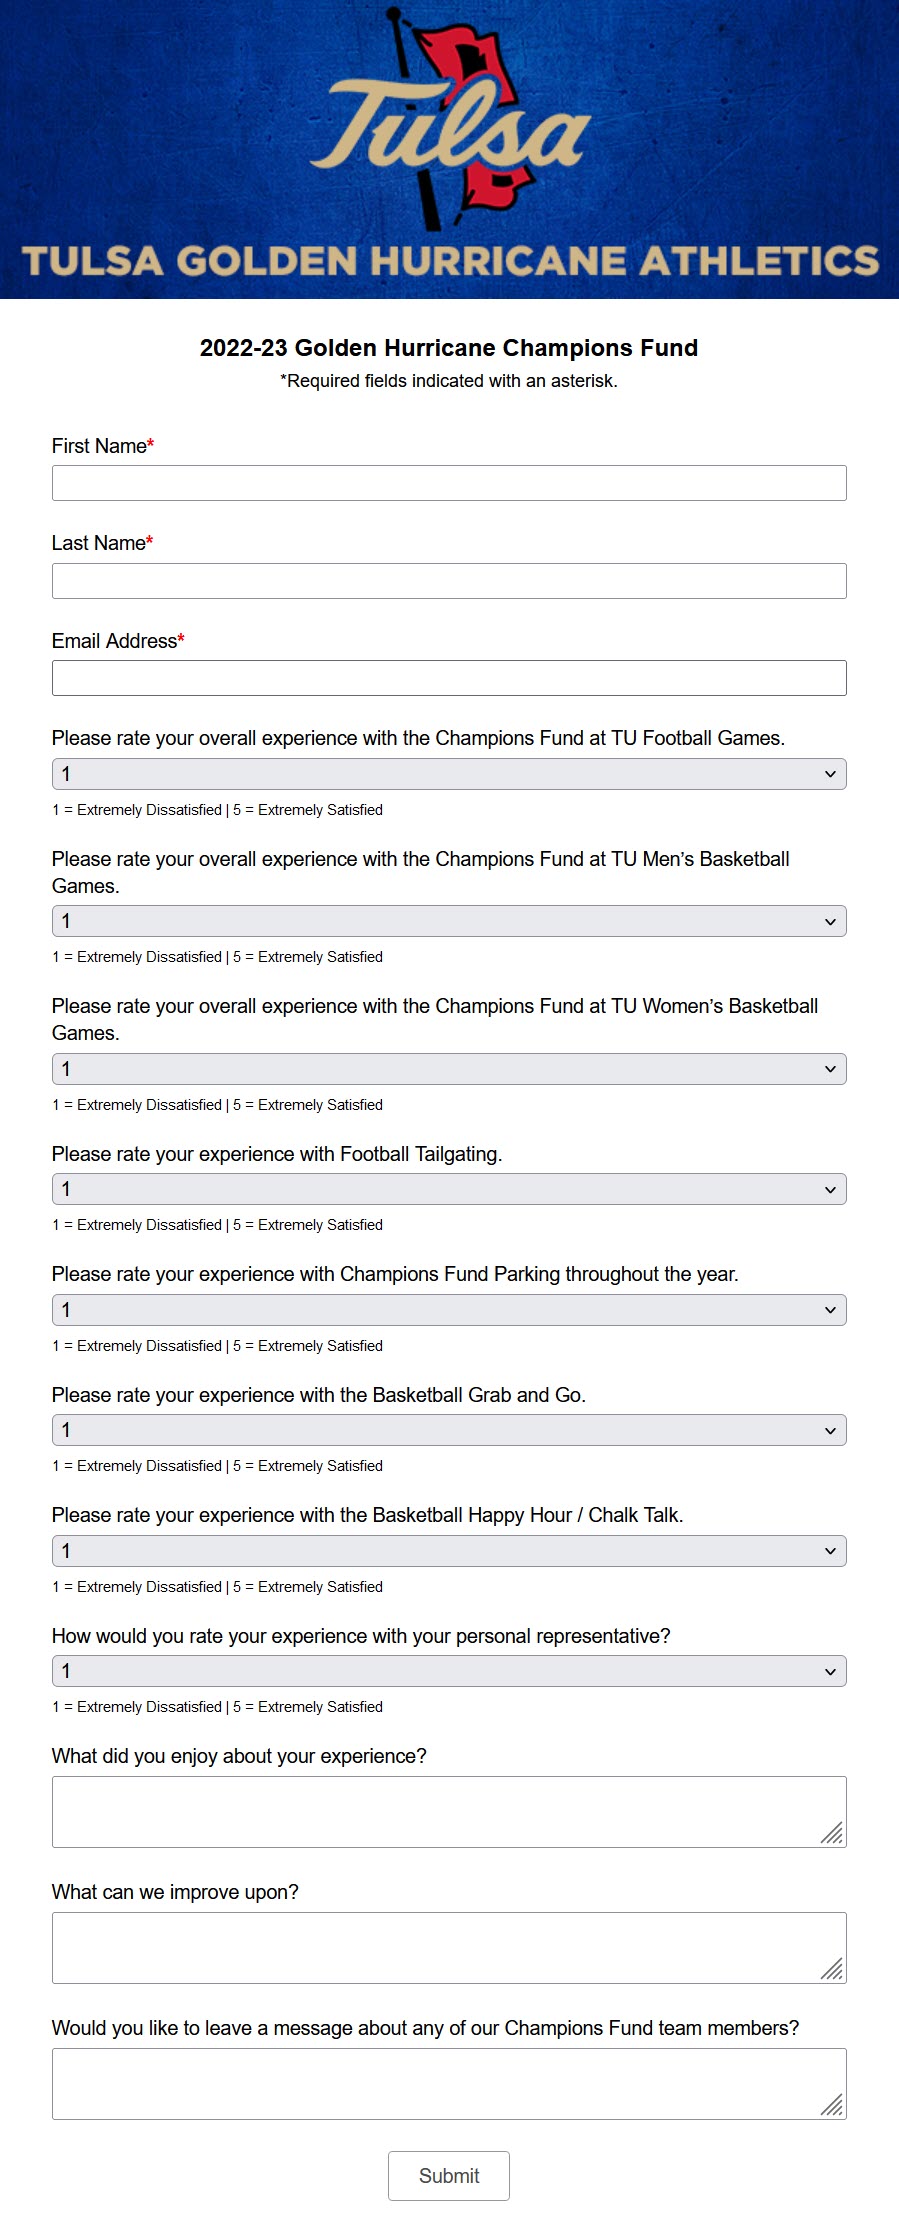Grab resize handle of the enjoy-experience textarea
The height and width of the screenshot is (2228, 899).
pyautogui.click(x=833, y=1834)
